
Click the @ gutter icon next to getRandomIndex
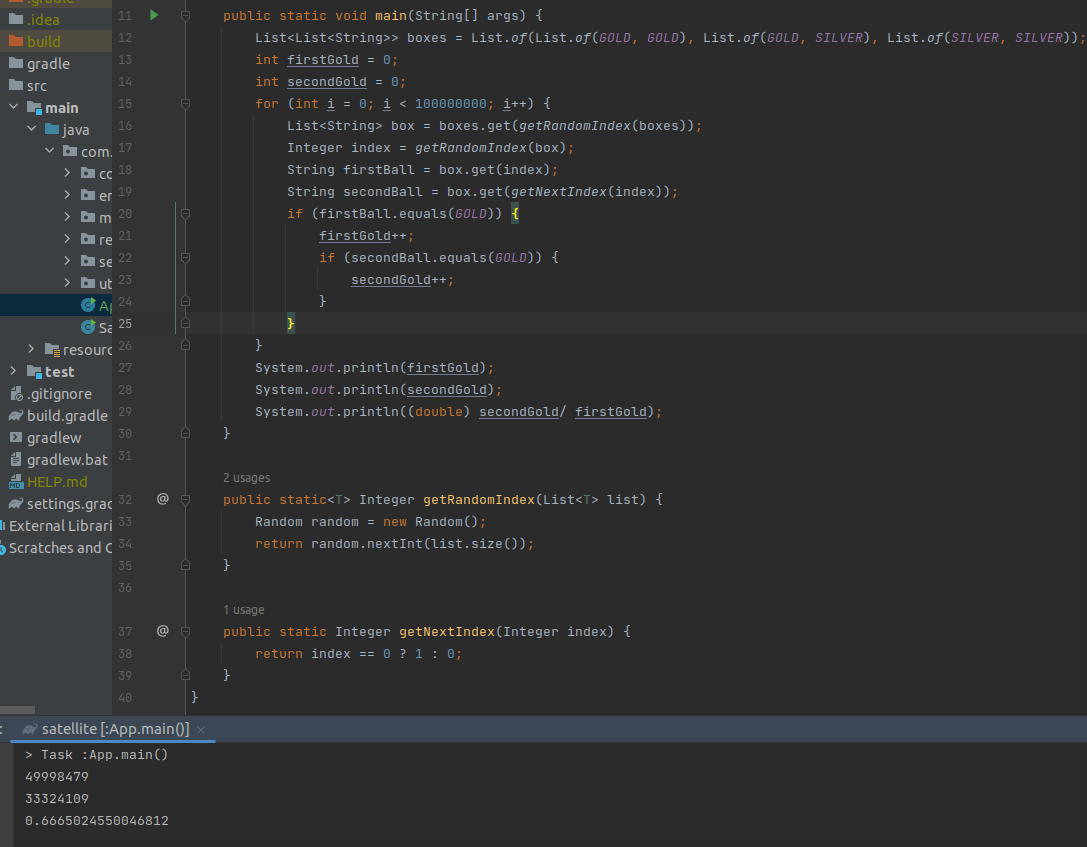pos(163,499)
